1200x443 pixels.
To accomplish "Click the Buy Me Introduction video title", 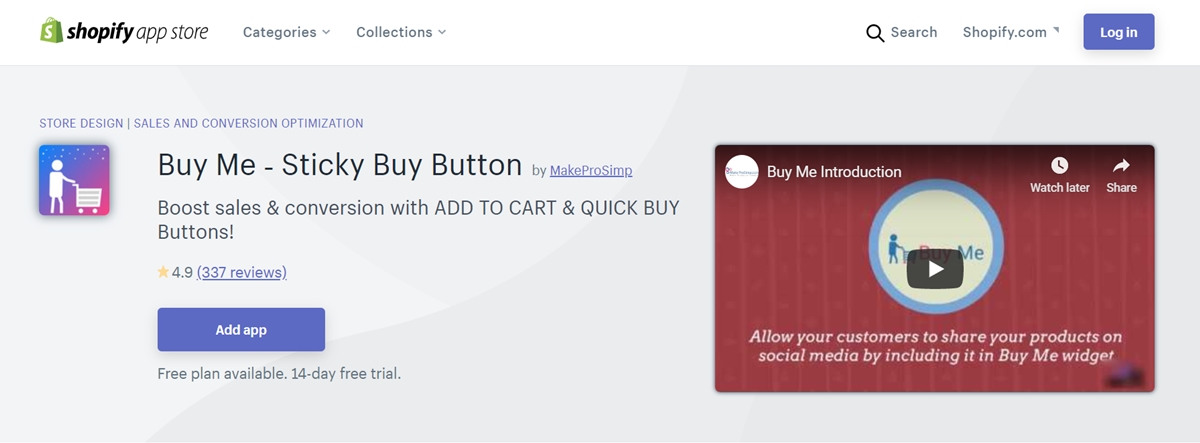I will pos(834,172).
